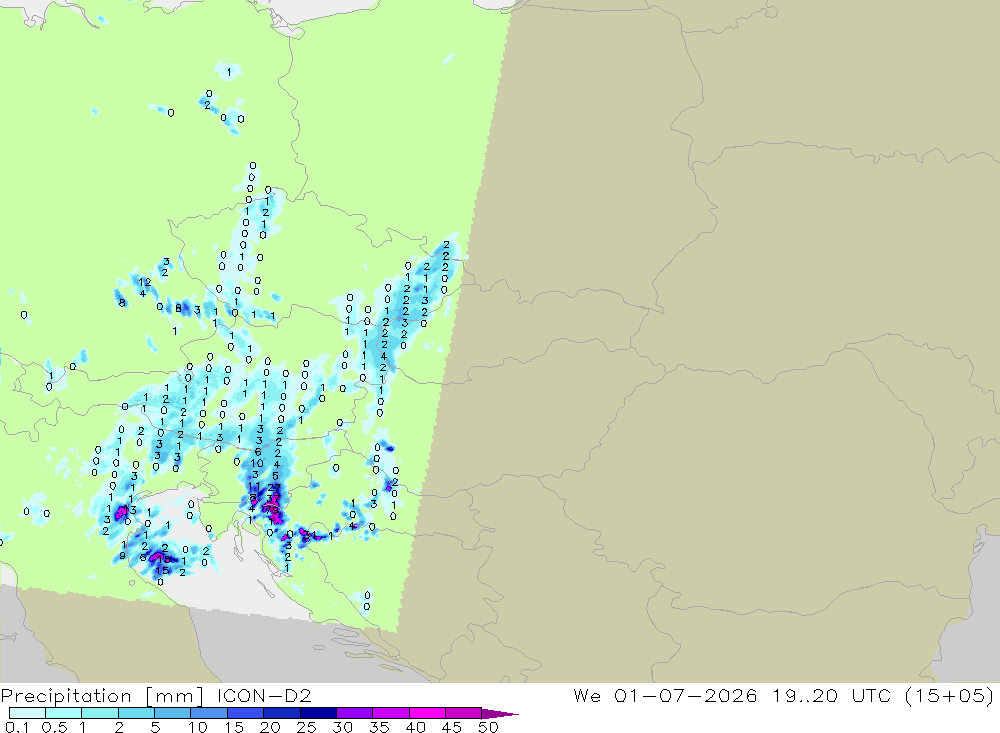
Task: Click the map precipitation value '12'
Action: pos(145,282)
